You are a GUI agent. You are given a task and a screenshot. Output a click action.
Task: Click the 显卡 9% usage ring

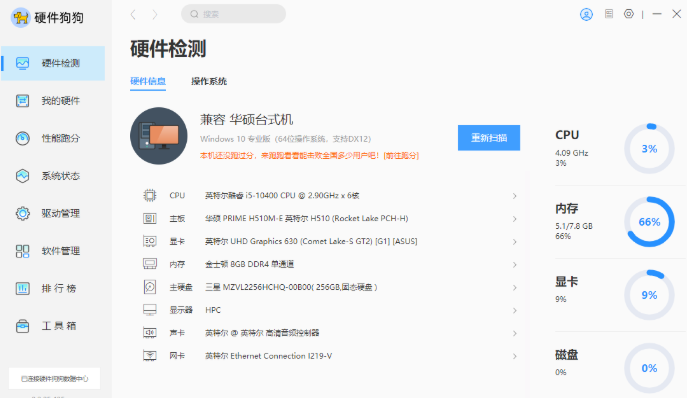[649, 295]
